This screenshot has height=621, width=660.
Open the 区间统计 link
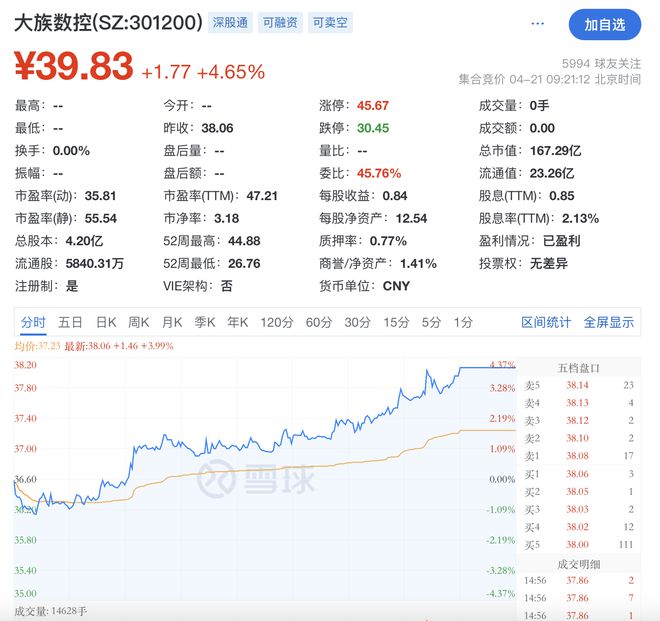(546, 322)
